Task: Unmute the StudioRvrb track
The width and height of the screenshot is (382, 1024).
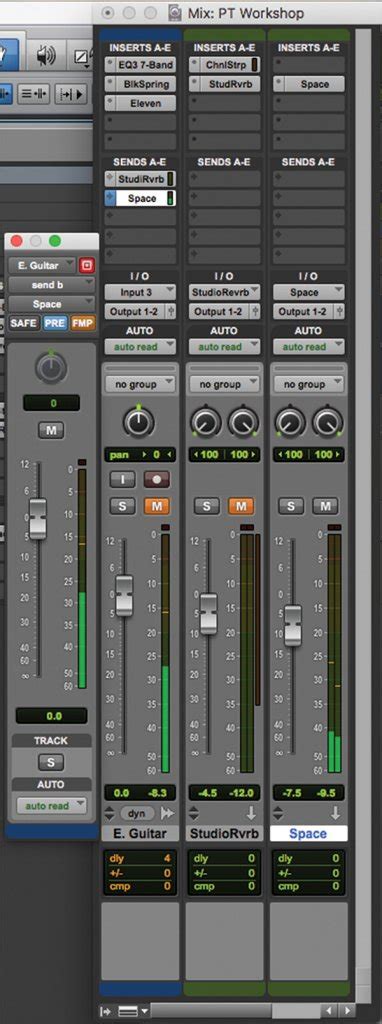Action: point(241,505)
